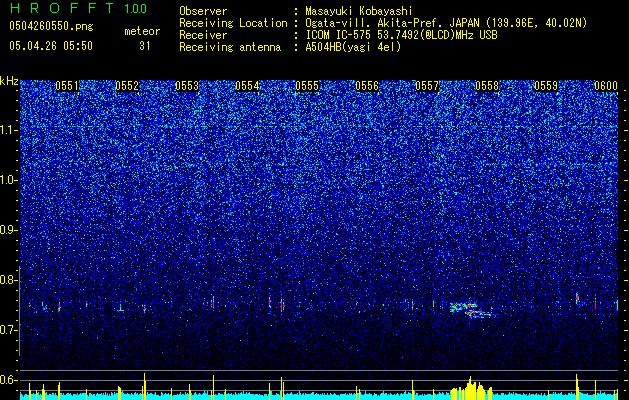The height and width of the screenshot is (400, 629).
Task: Click the 0600 time marker
Action: [606, 86]
